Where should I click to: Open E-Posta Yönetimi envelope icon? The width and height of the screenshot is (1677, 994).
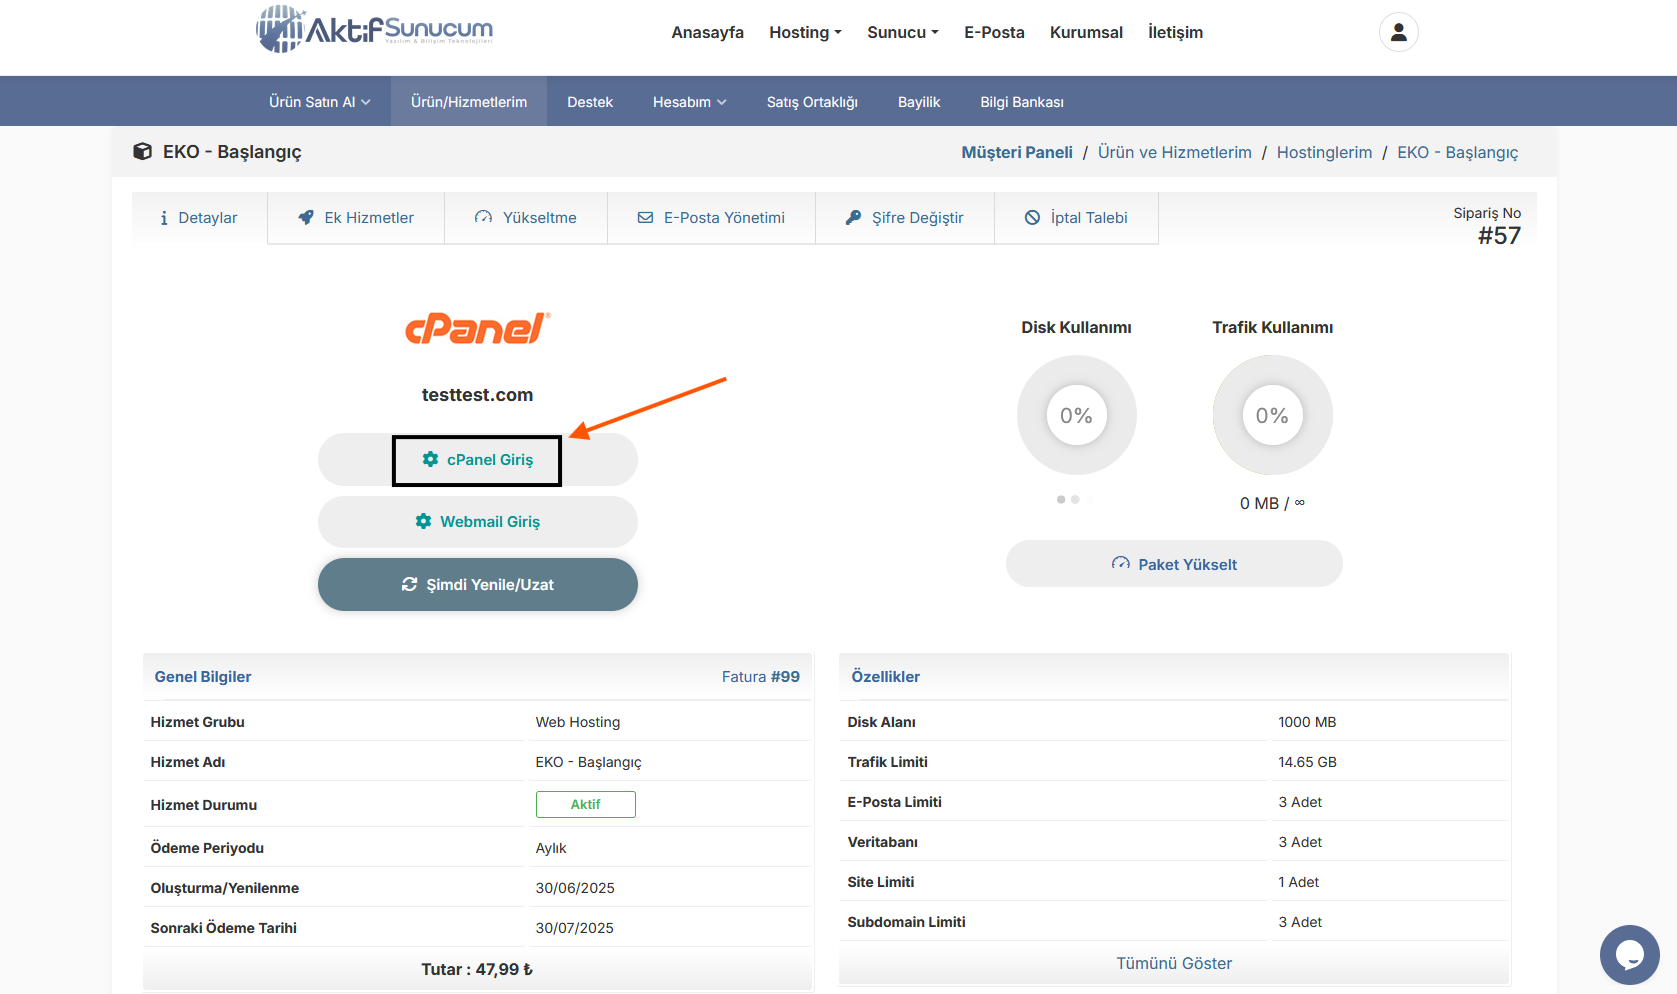tap(645, 217)
